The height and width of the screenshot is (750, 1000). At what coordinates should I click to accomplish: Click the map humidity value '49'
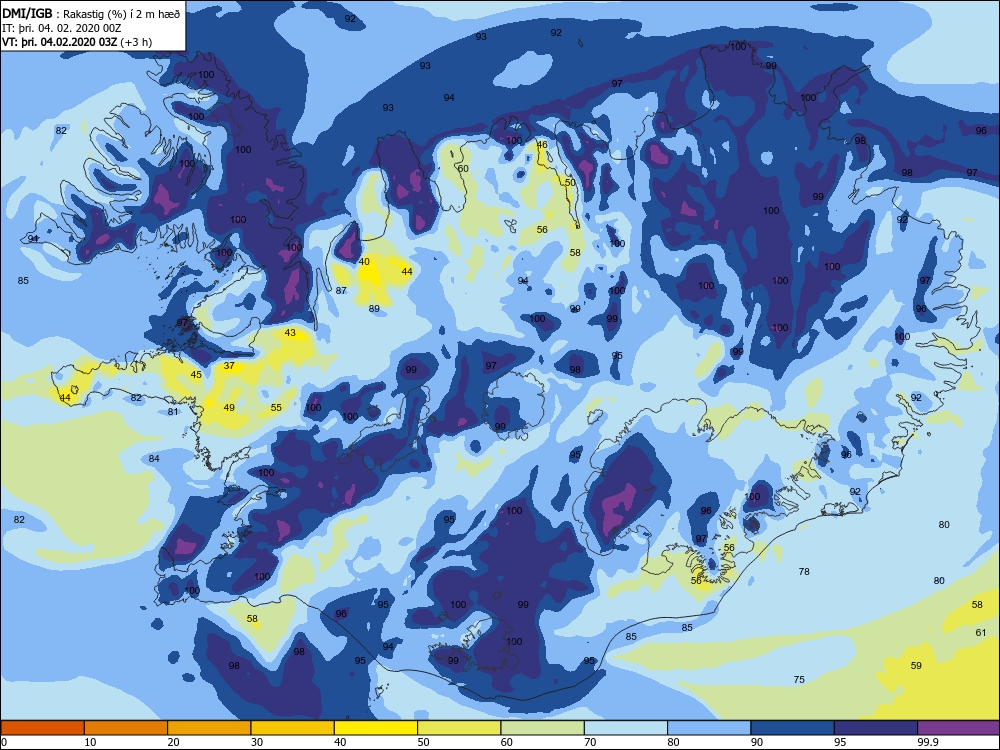click(229, 408)
